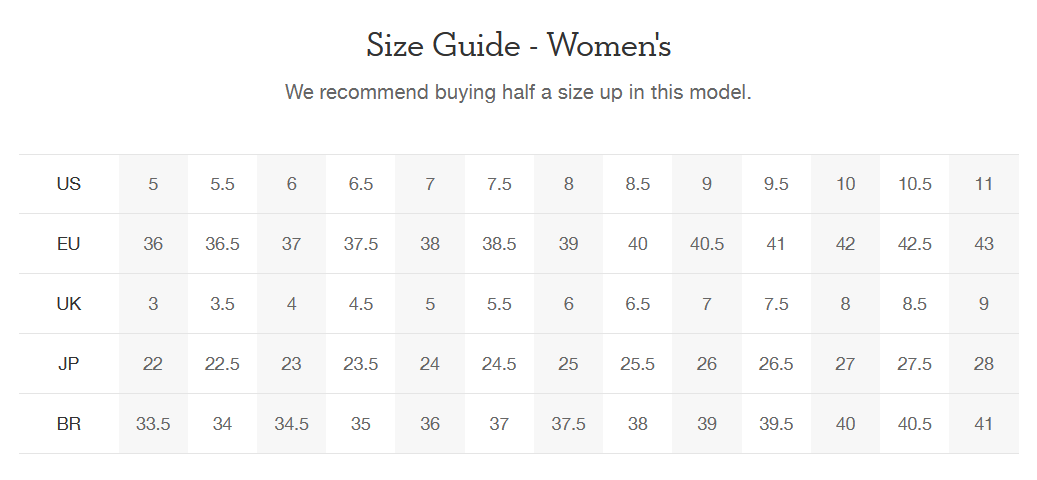Click the Size Guide - Women's heading
Viewport: 1037px width, 480px height.
(x=518, y=46)
